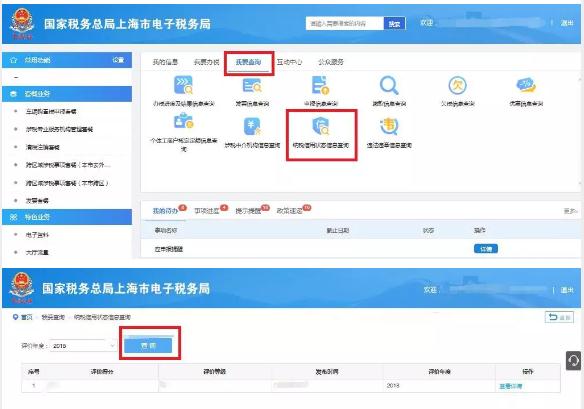Click the yen-symbol tax agency query icon
Image resolution: width=584 pixels, height=409 pixels.
[x=252, y=126]
